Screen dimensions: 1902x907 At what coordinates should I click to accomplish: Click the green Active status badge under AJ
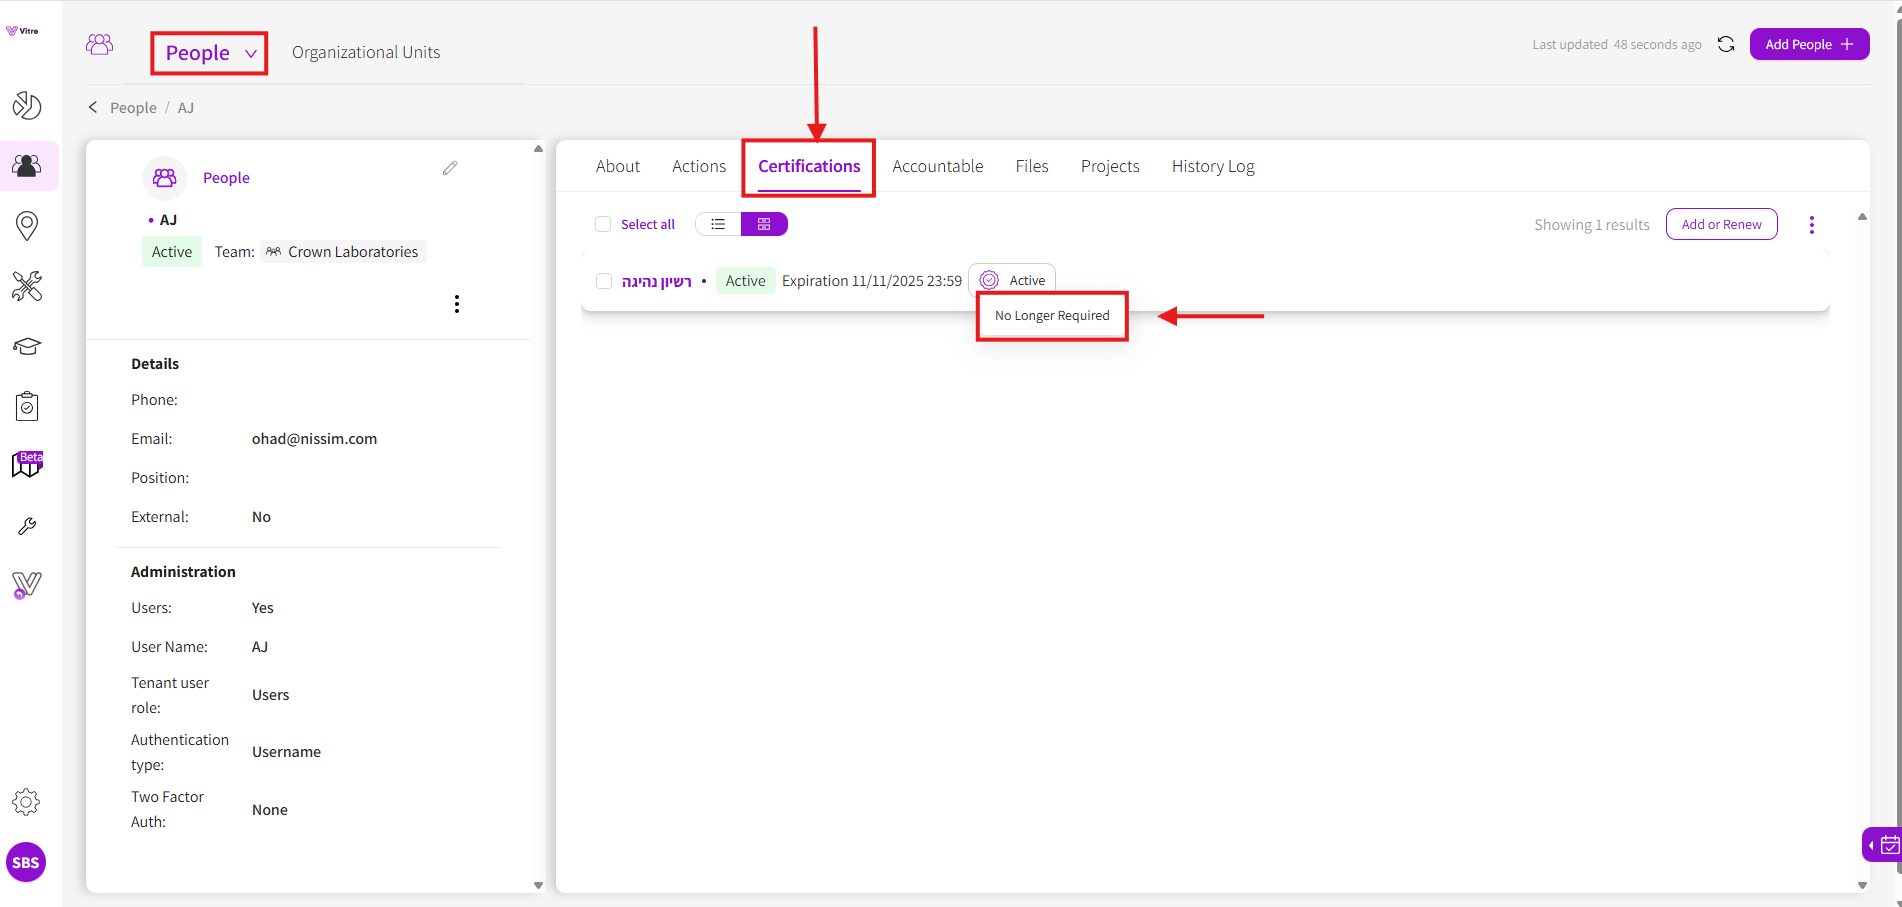click(172, 252)
